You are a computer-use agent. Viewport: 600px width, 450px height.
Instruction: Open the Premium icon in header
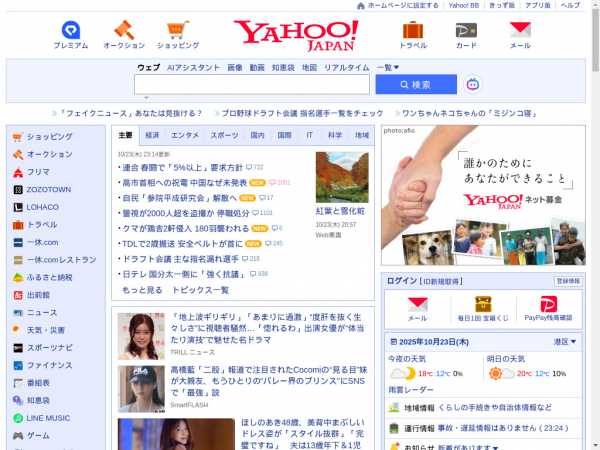(x=71, y=30)
